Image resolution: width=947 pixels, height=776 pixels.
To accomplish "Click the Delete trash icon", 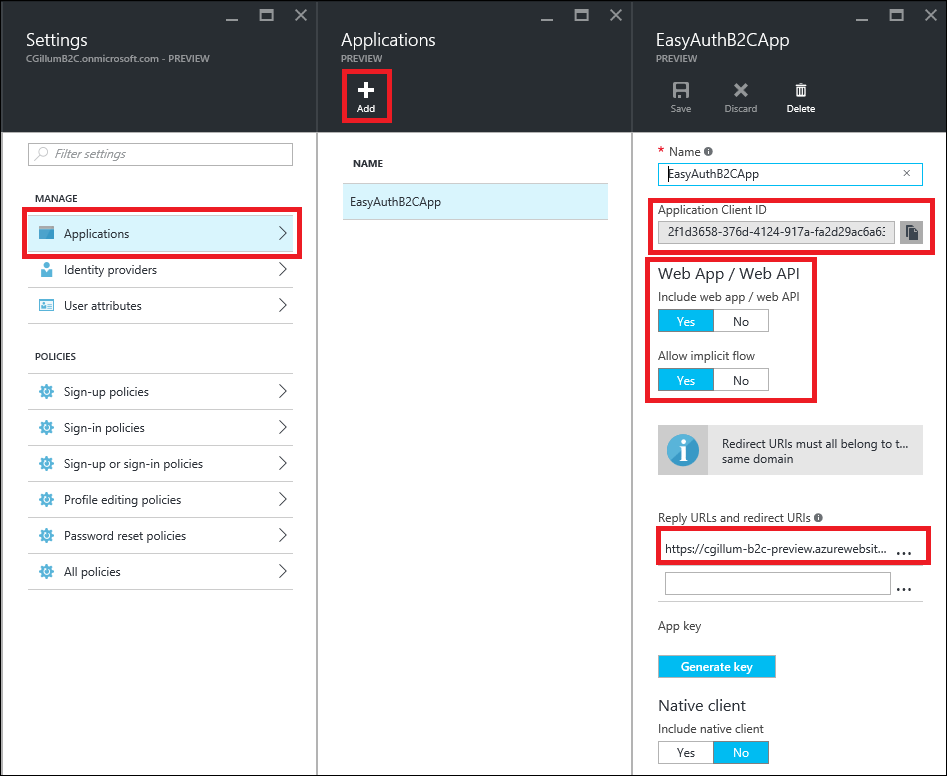I will click(800, 91).
